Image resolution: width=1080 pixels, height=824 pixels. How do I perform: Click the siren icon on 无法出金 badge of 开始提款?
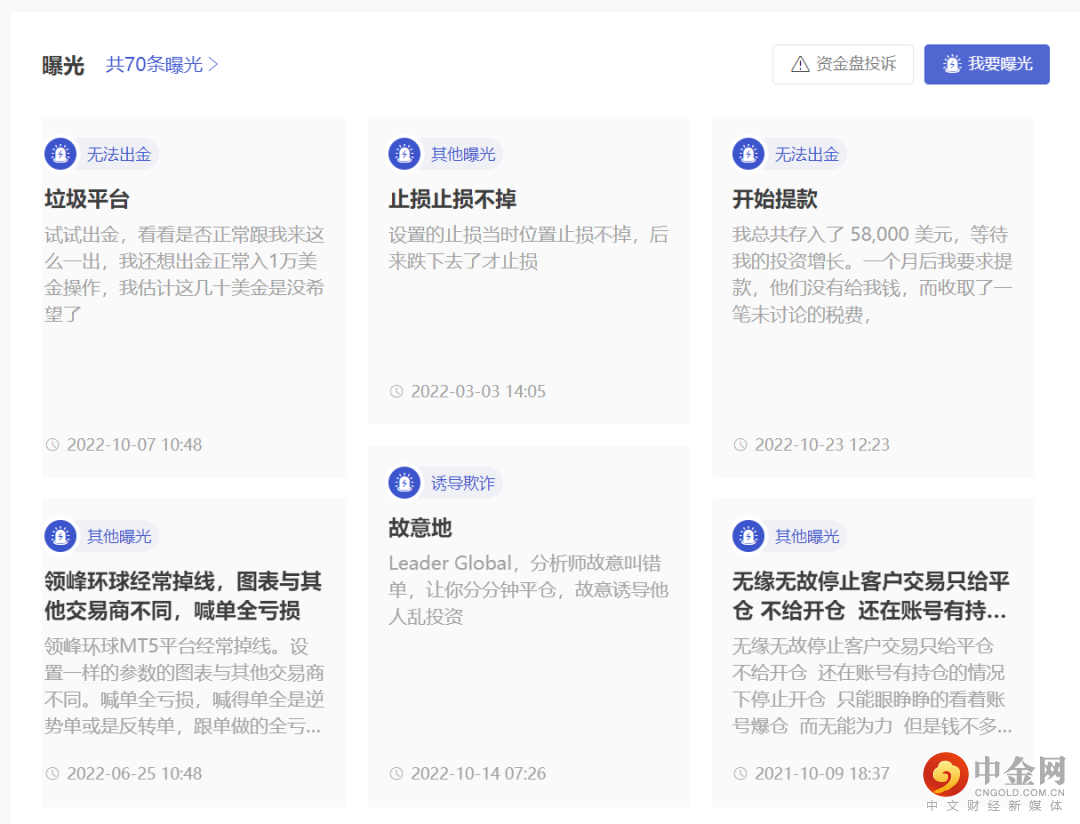pyautogui.click(x=747, y=154)
